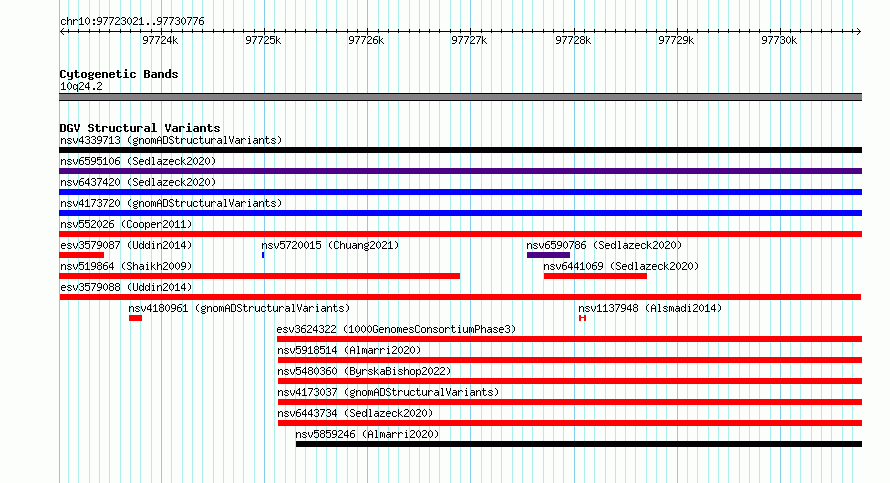Click the 97728k ruler position
This screenshot has height=483, width=890.
[x=573, y=40]
